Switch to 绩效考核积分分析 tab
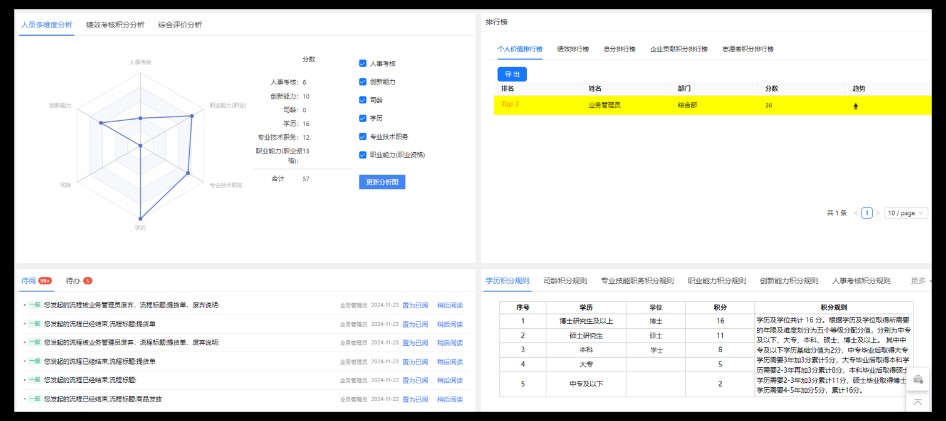The width and height of the screenshot is (946, 421). coord(115,24)
